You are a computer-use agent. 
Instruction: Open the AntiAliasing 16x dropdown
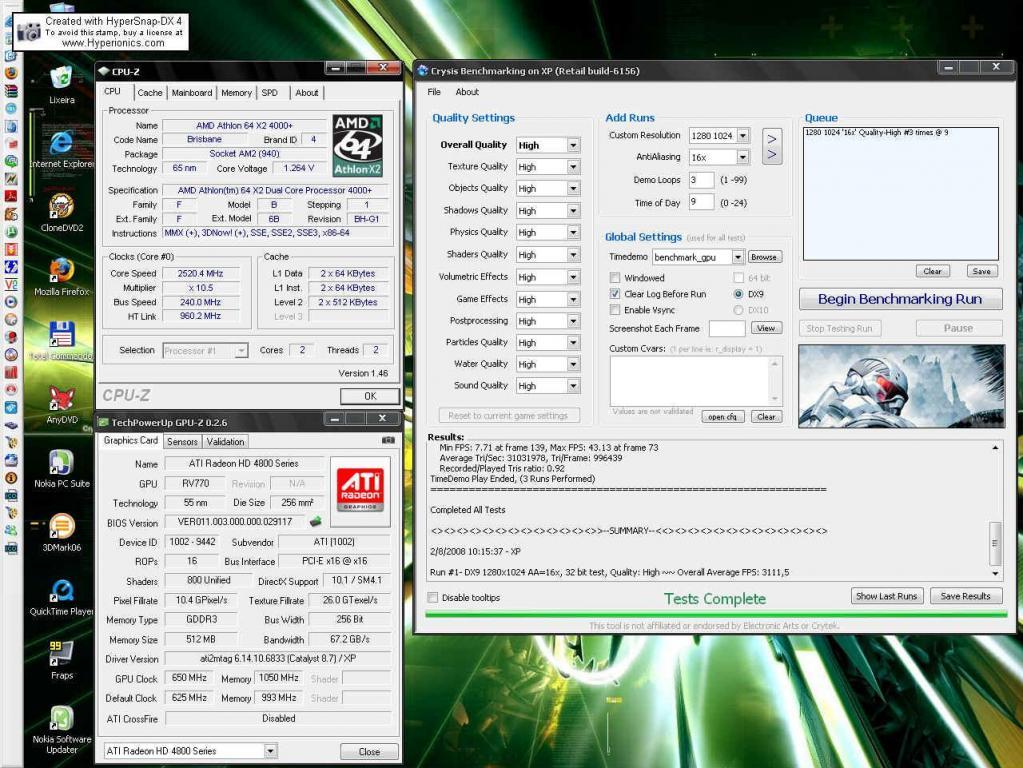(x=743, y=157)
